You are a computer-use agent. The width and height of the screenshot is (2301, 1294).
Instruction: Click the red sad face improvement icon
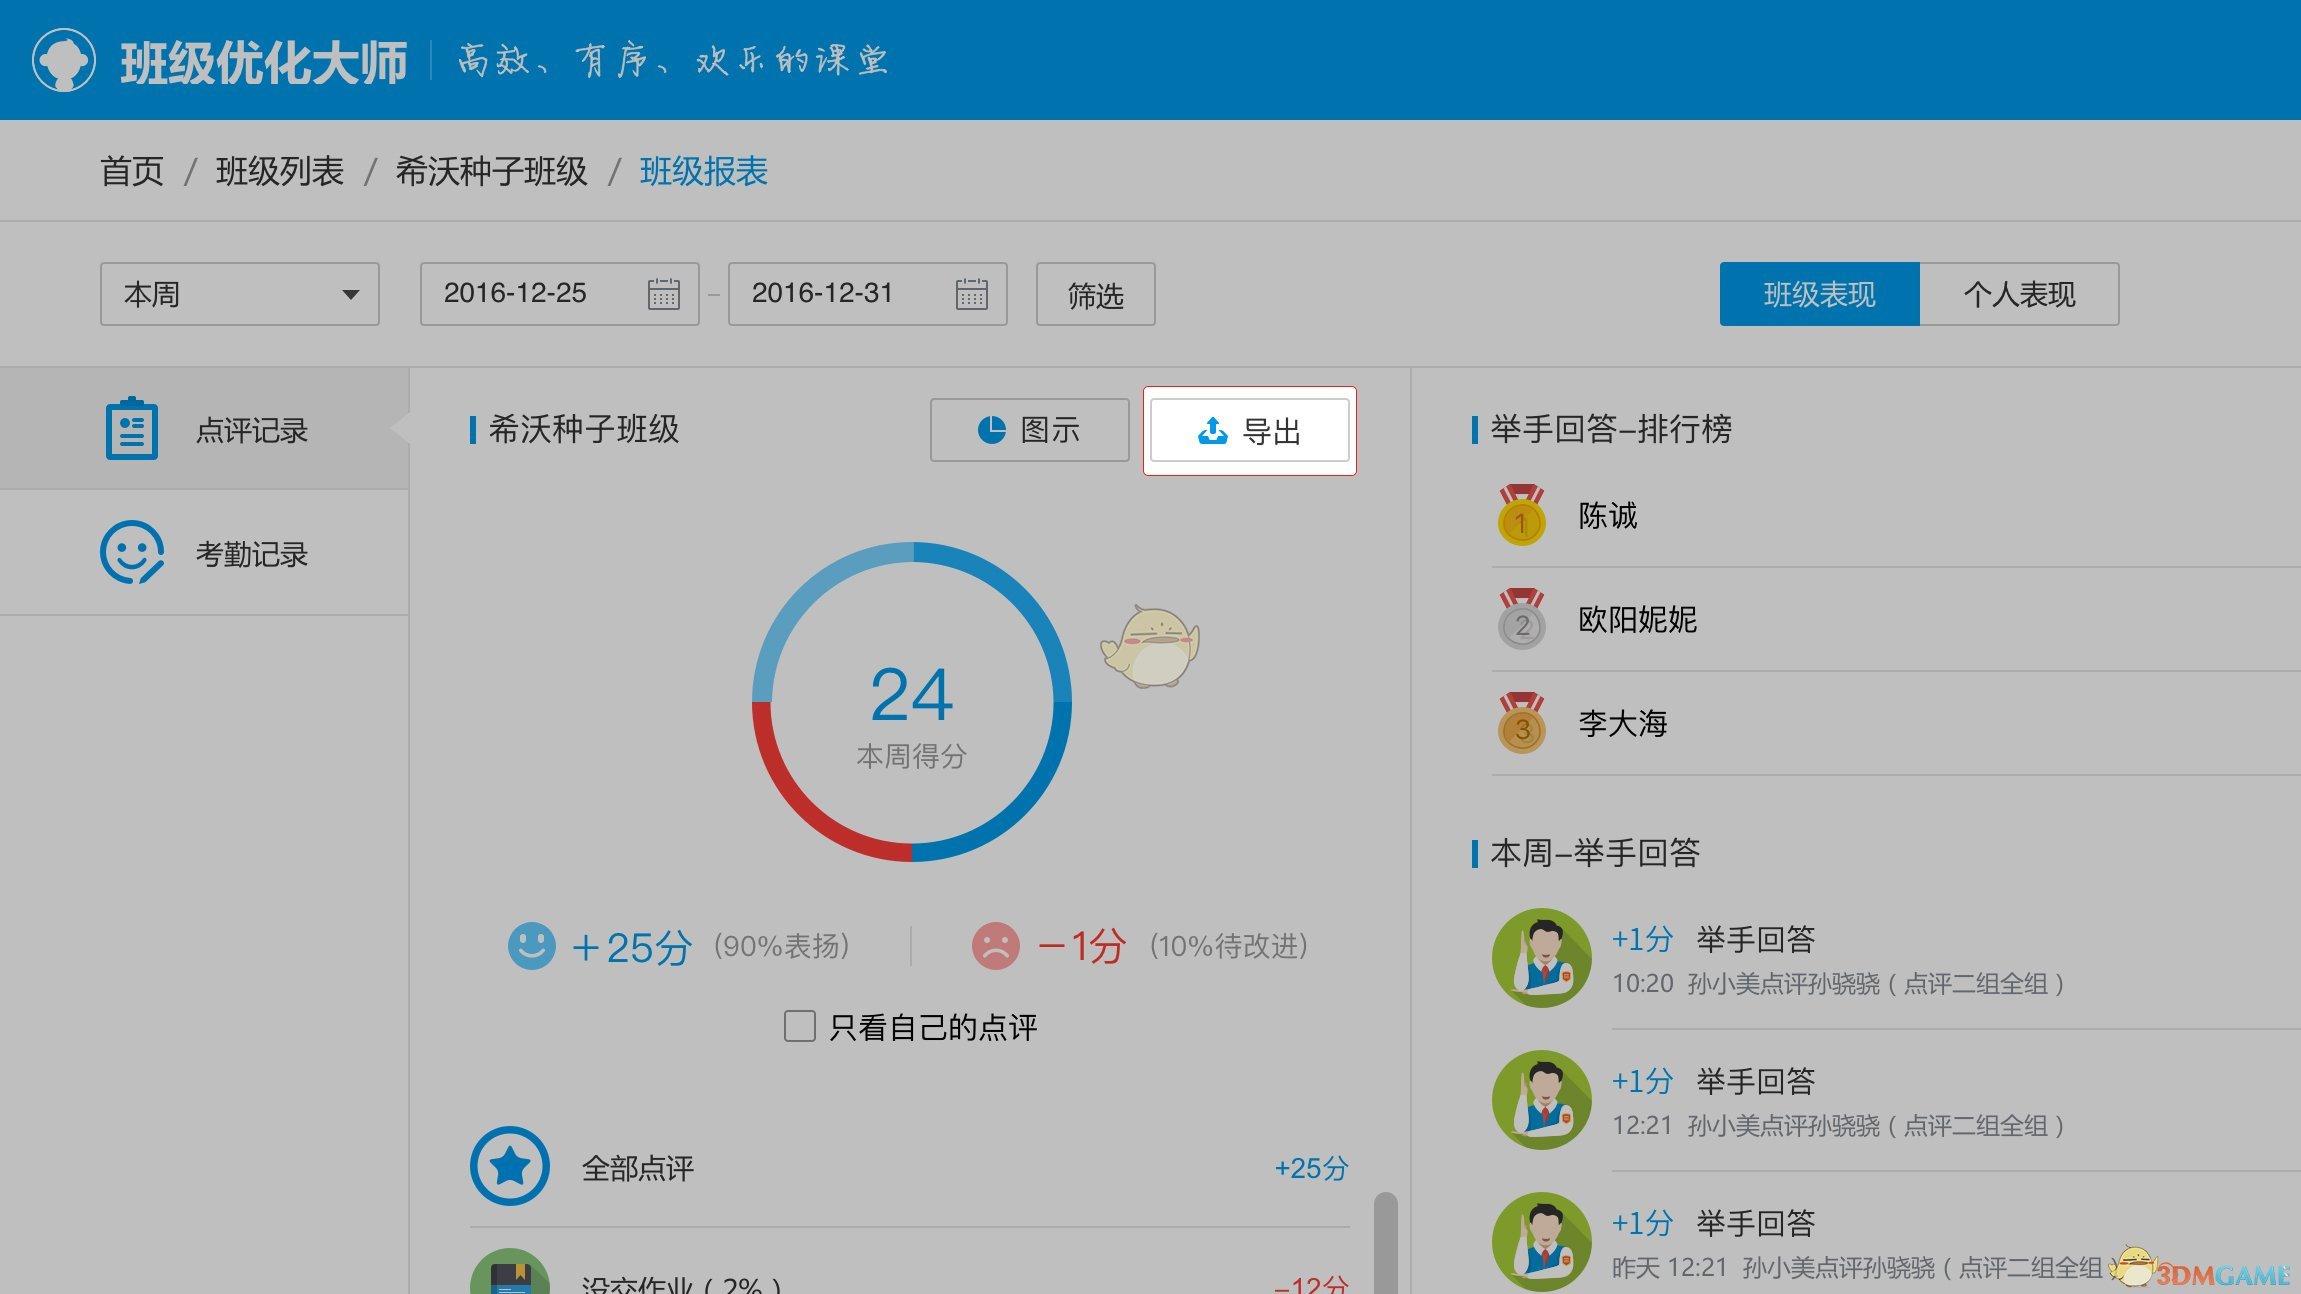point(995,945)
